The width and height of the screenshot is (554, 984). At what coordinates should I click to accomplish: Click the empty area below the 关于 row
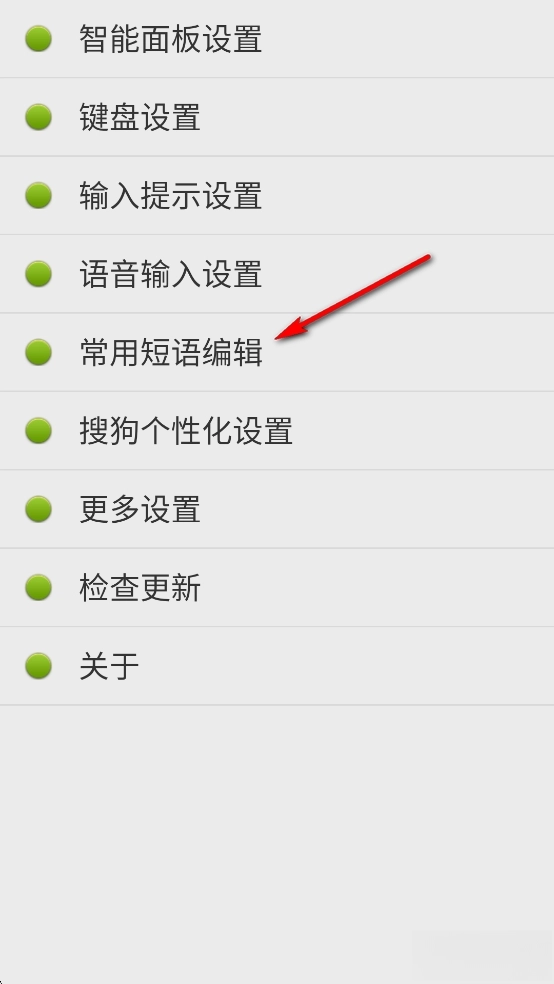(277, 844)
